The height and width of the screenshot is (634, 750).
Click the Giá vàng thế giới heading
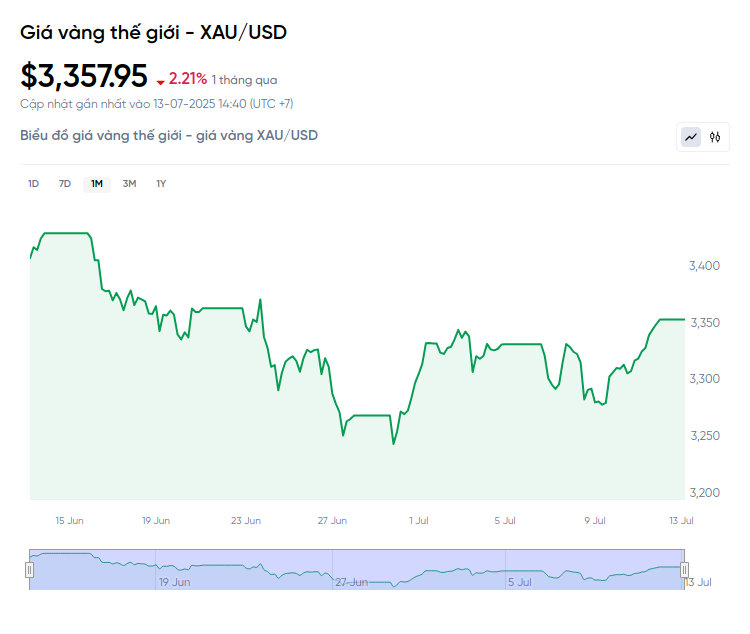click(154, 32)
